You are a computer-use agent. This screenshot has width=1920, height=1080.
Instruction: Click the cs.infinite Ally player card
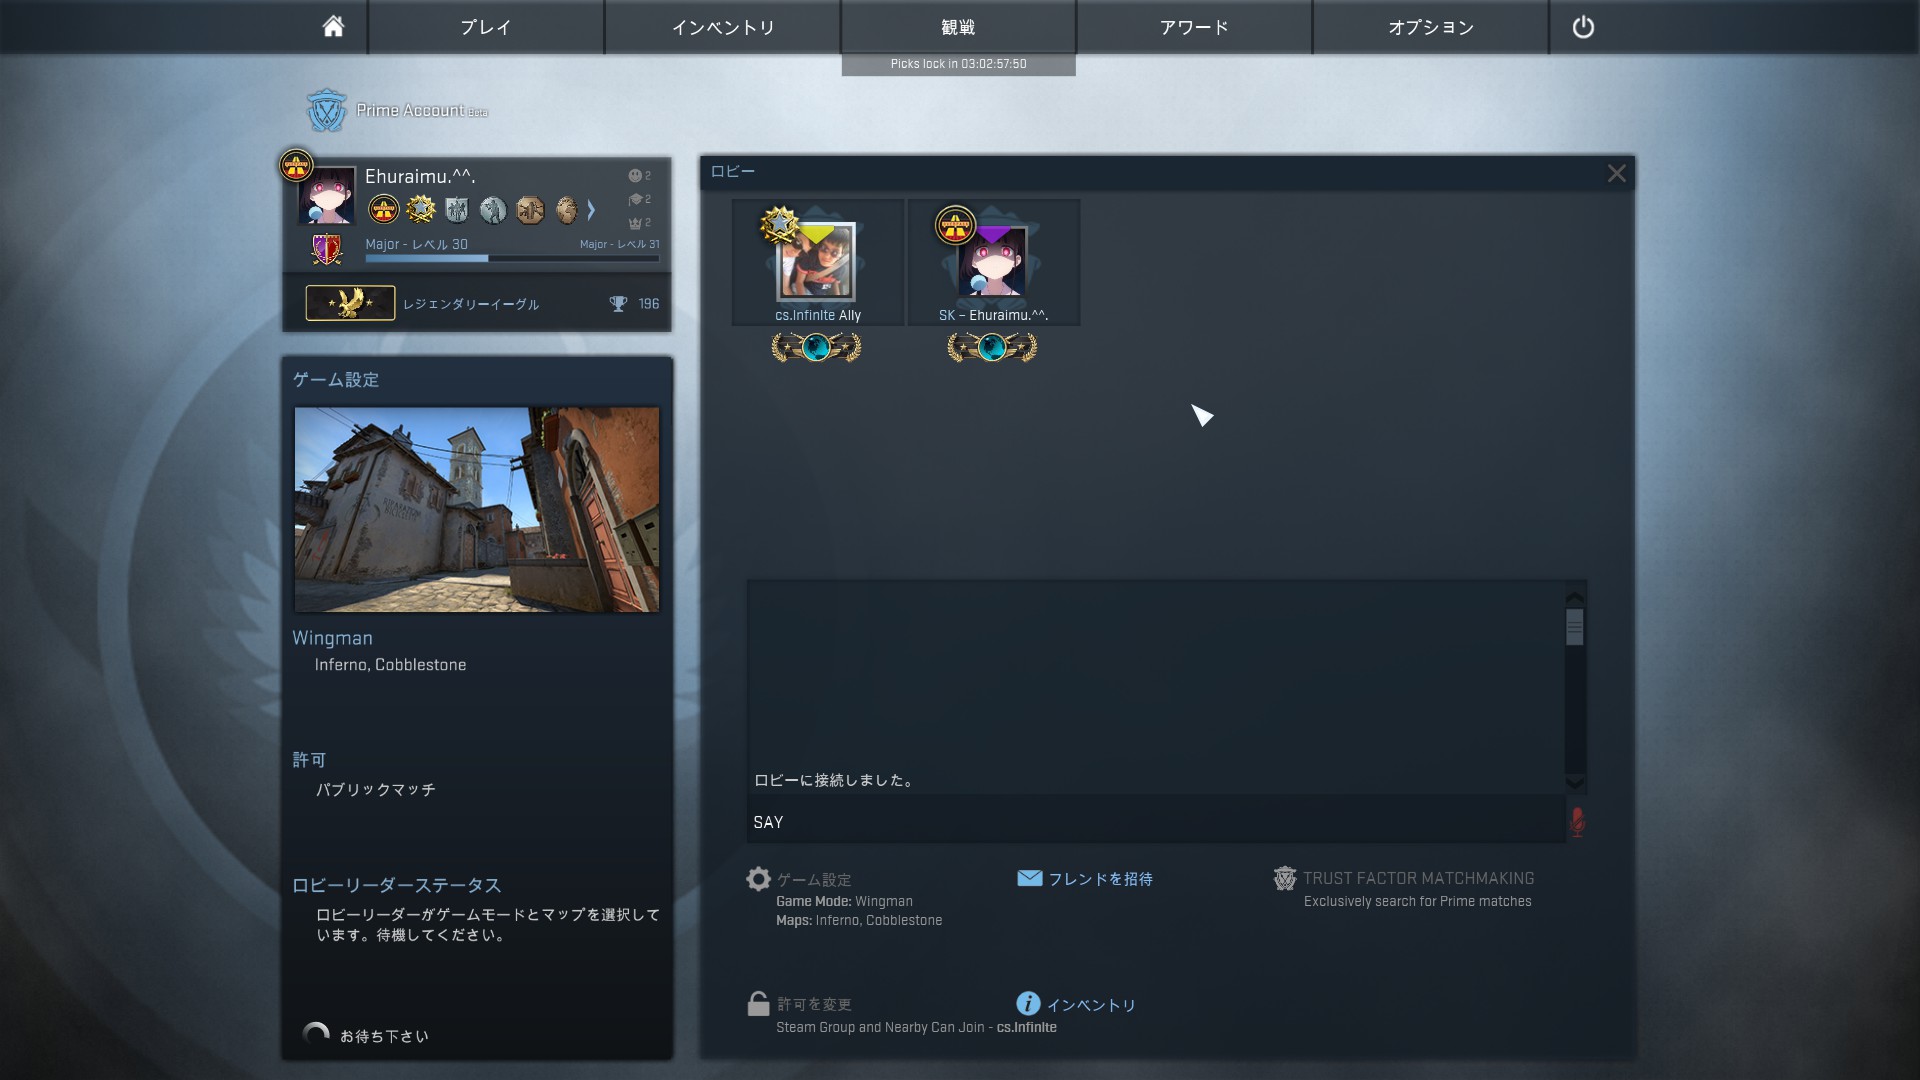[x=818, y=262]
